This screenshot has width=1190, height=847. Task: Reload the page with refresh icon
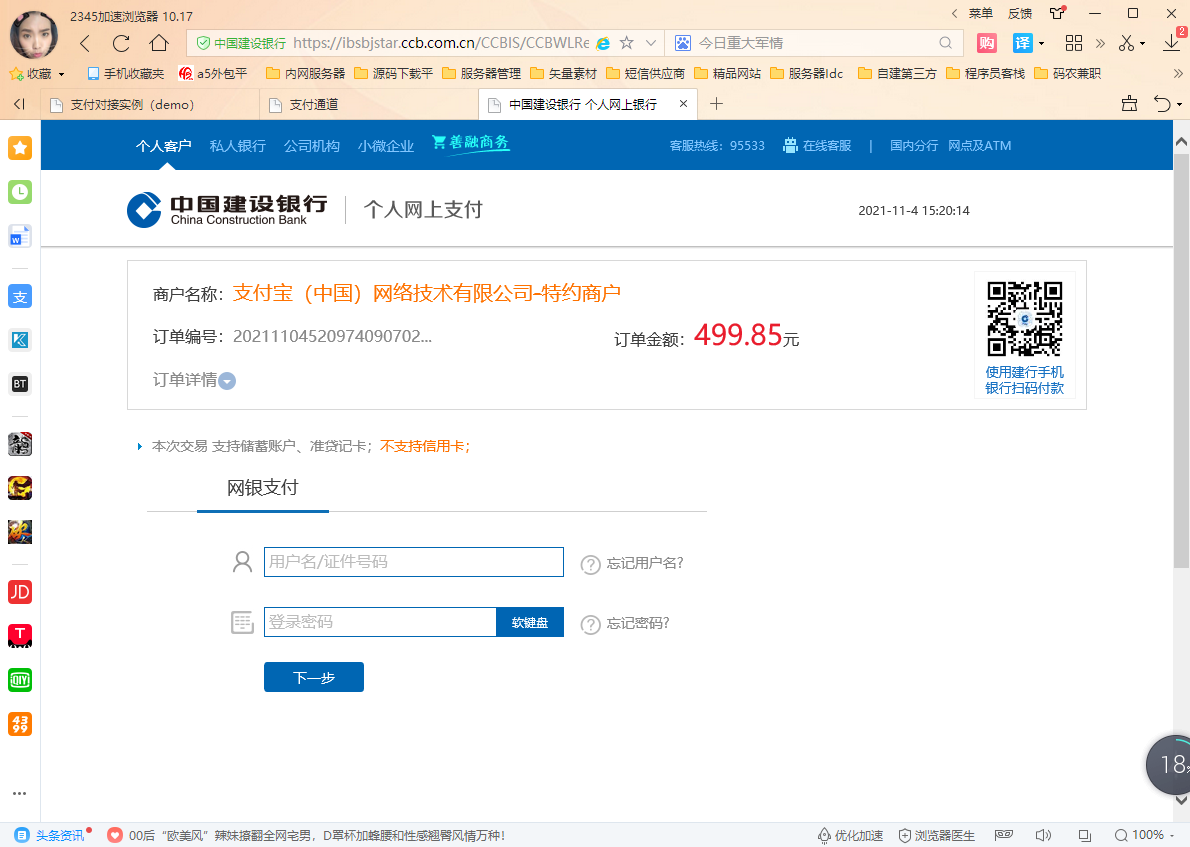pyautogui.click(x=121, y=43)
